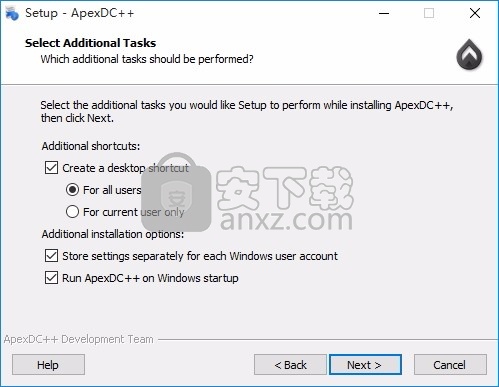Click the ApexDC++ logo icon in header
The image size is (499, 387).
[469, 54]
